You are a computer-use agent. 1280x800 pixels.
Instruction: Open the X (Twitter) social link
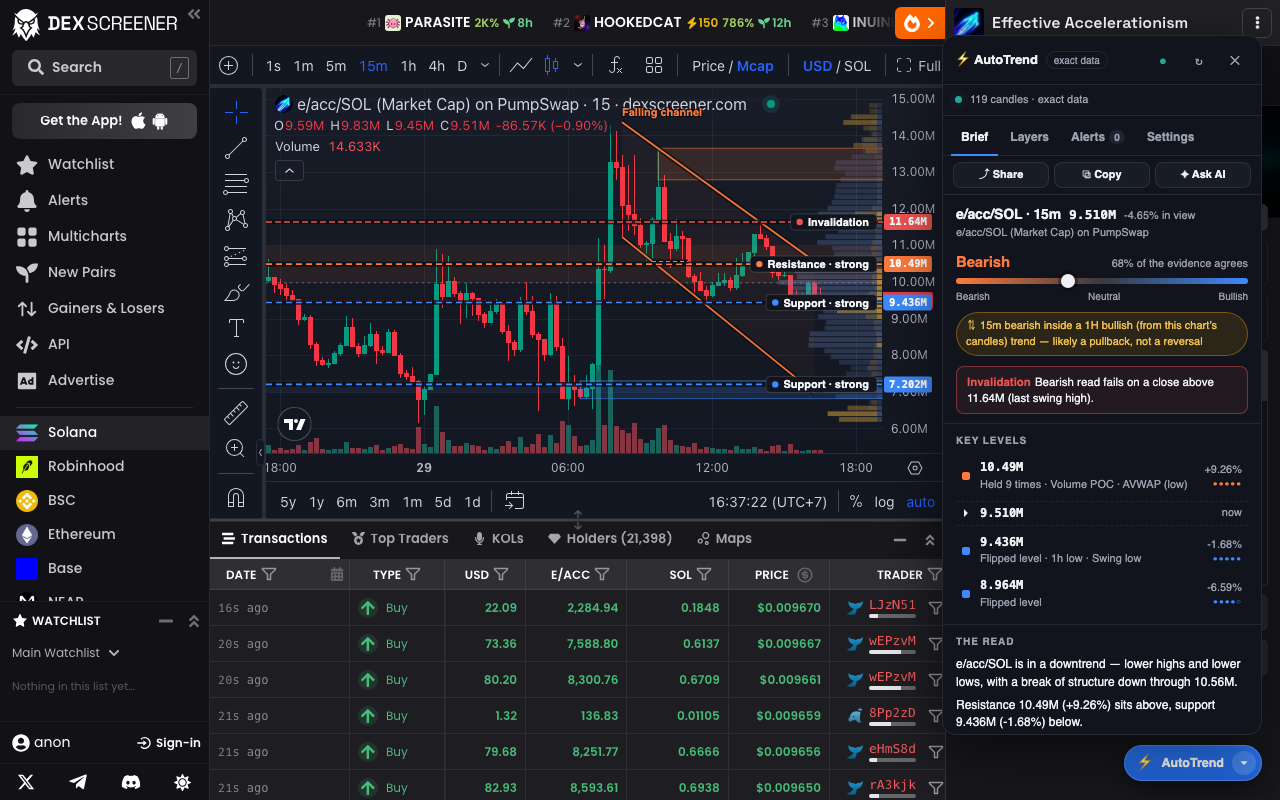click(26, 782)
